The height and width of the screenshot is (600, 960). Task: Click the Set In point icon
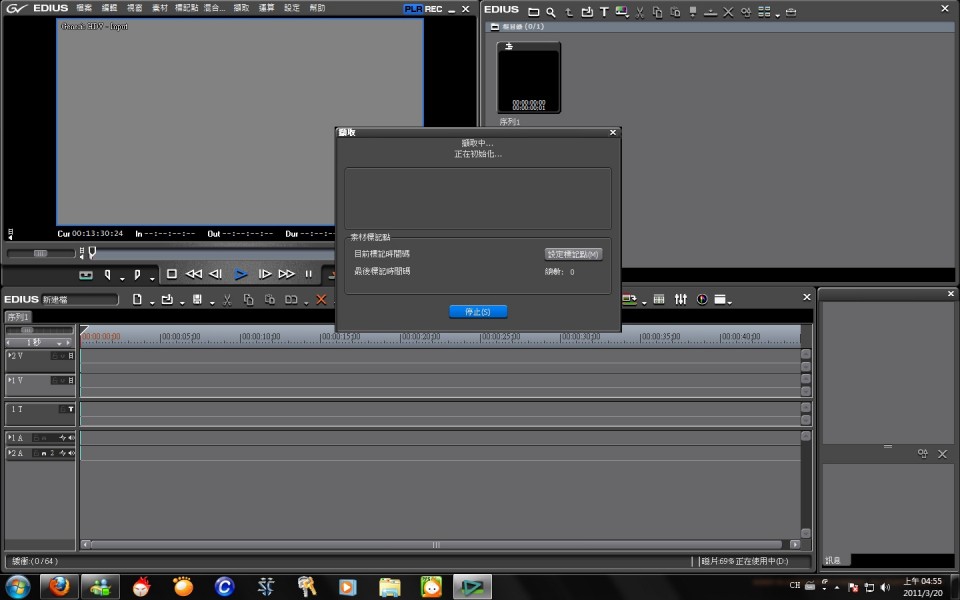click(108, 274)
